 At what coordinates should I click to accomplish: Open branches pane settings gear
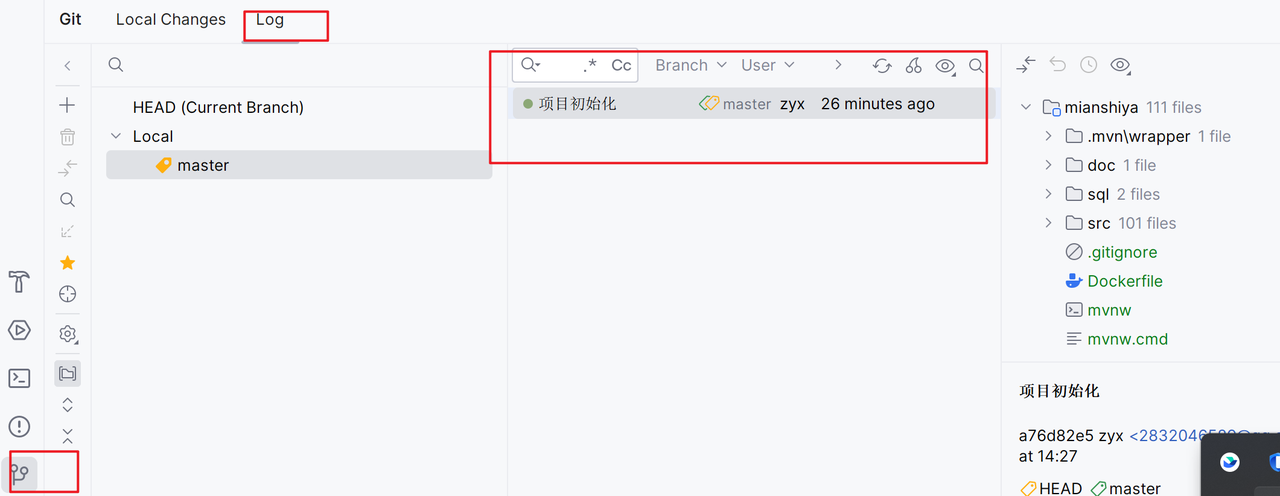[x=68, y=334]
